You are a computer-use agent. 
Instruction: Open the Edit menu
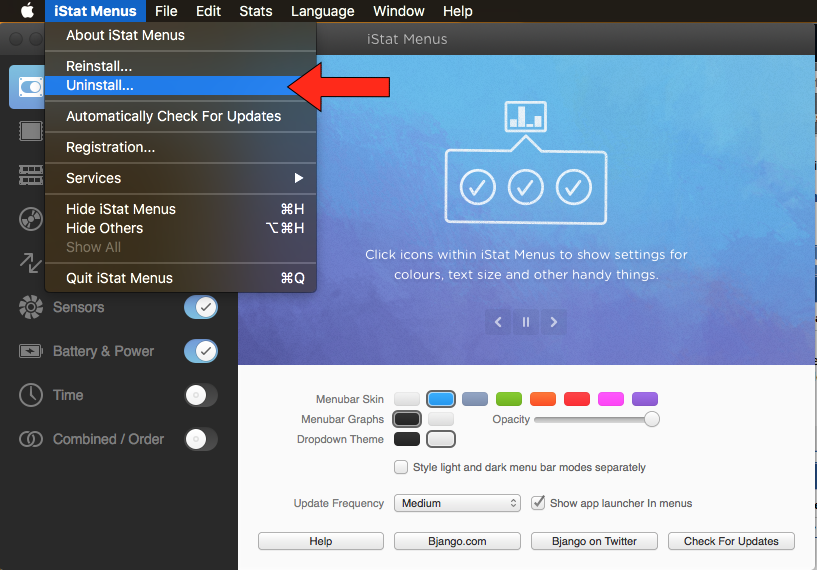pyautogui.click(x=208, y=11)
